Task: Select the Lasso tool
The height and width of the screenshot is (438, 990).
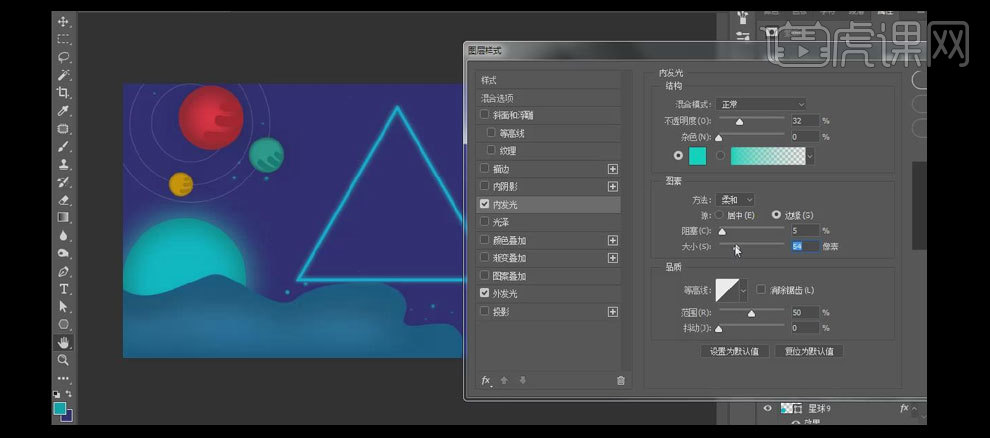Action: pos(63,57)
